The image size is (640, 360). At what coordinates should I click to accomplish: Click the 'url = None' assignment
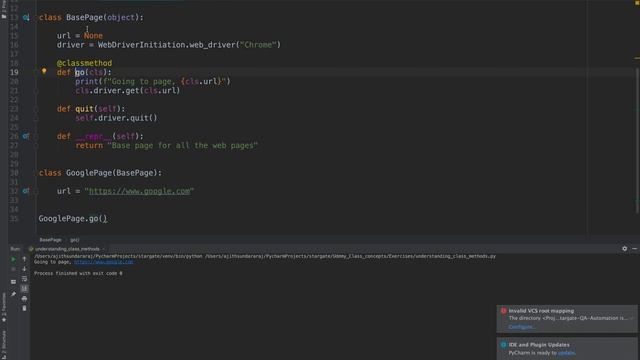pos(80,36)
